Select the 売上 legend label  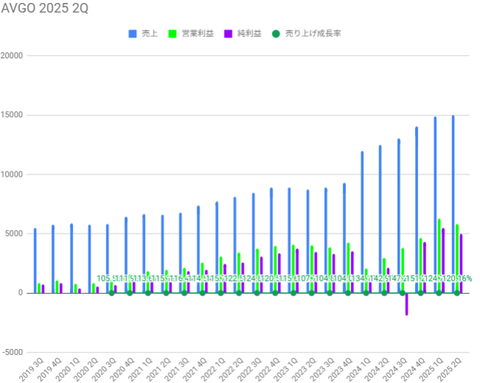(x=150, y=33)
